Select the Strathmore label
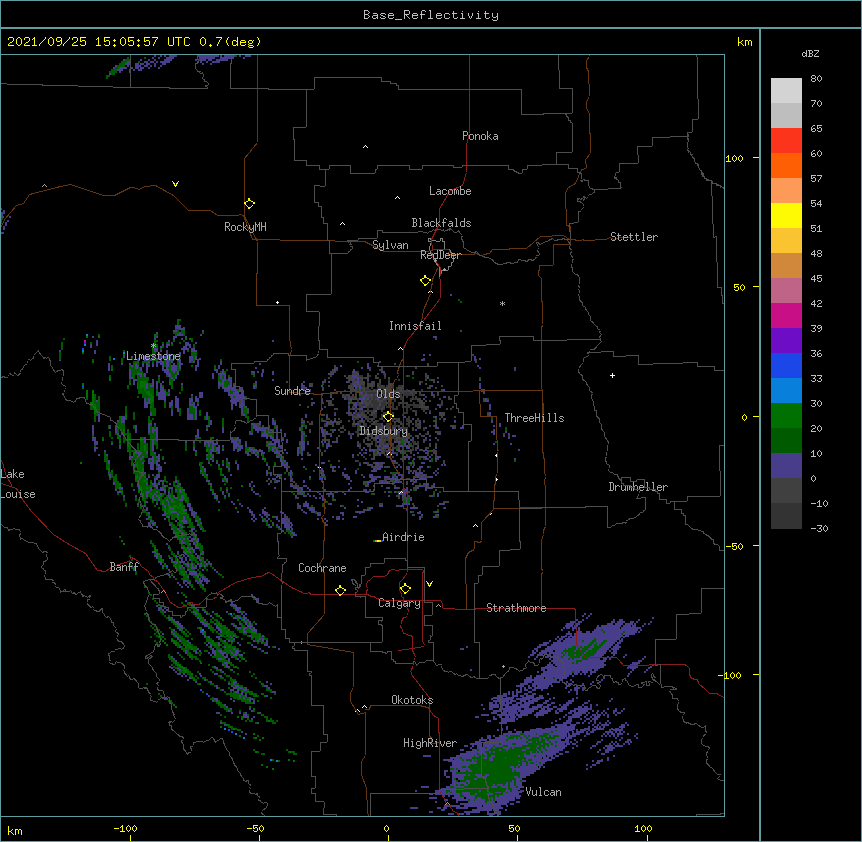The image size is (862, 842). point(516,608)
